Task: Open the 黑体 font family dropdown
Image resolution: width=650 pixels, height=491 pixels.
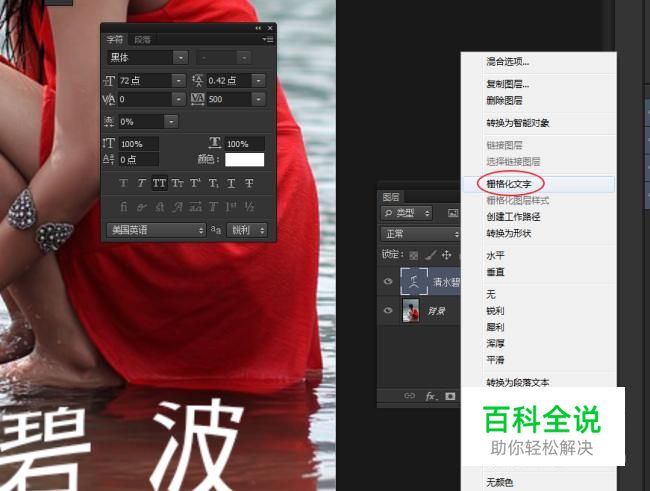Action: point(181,58)
